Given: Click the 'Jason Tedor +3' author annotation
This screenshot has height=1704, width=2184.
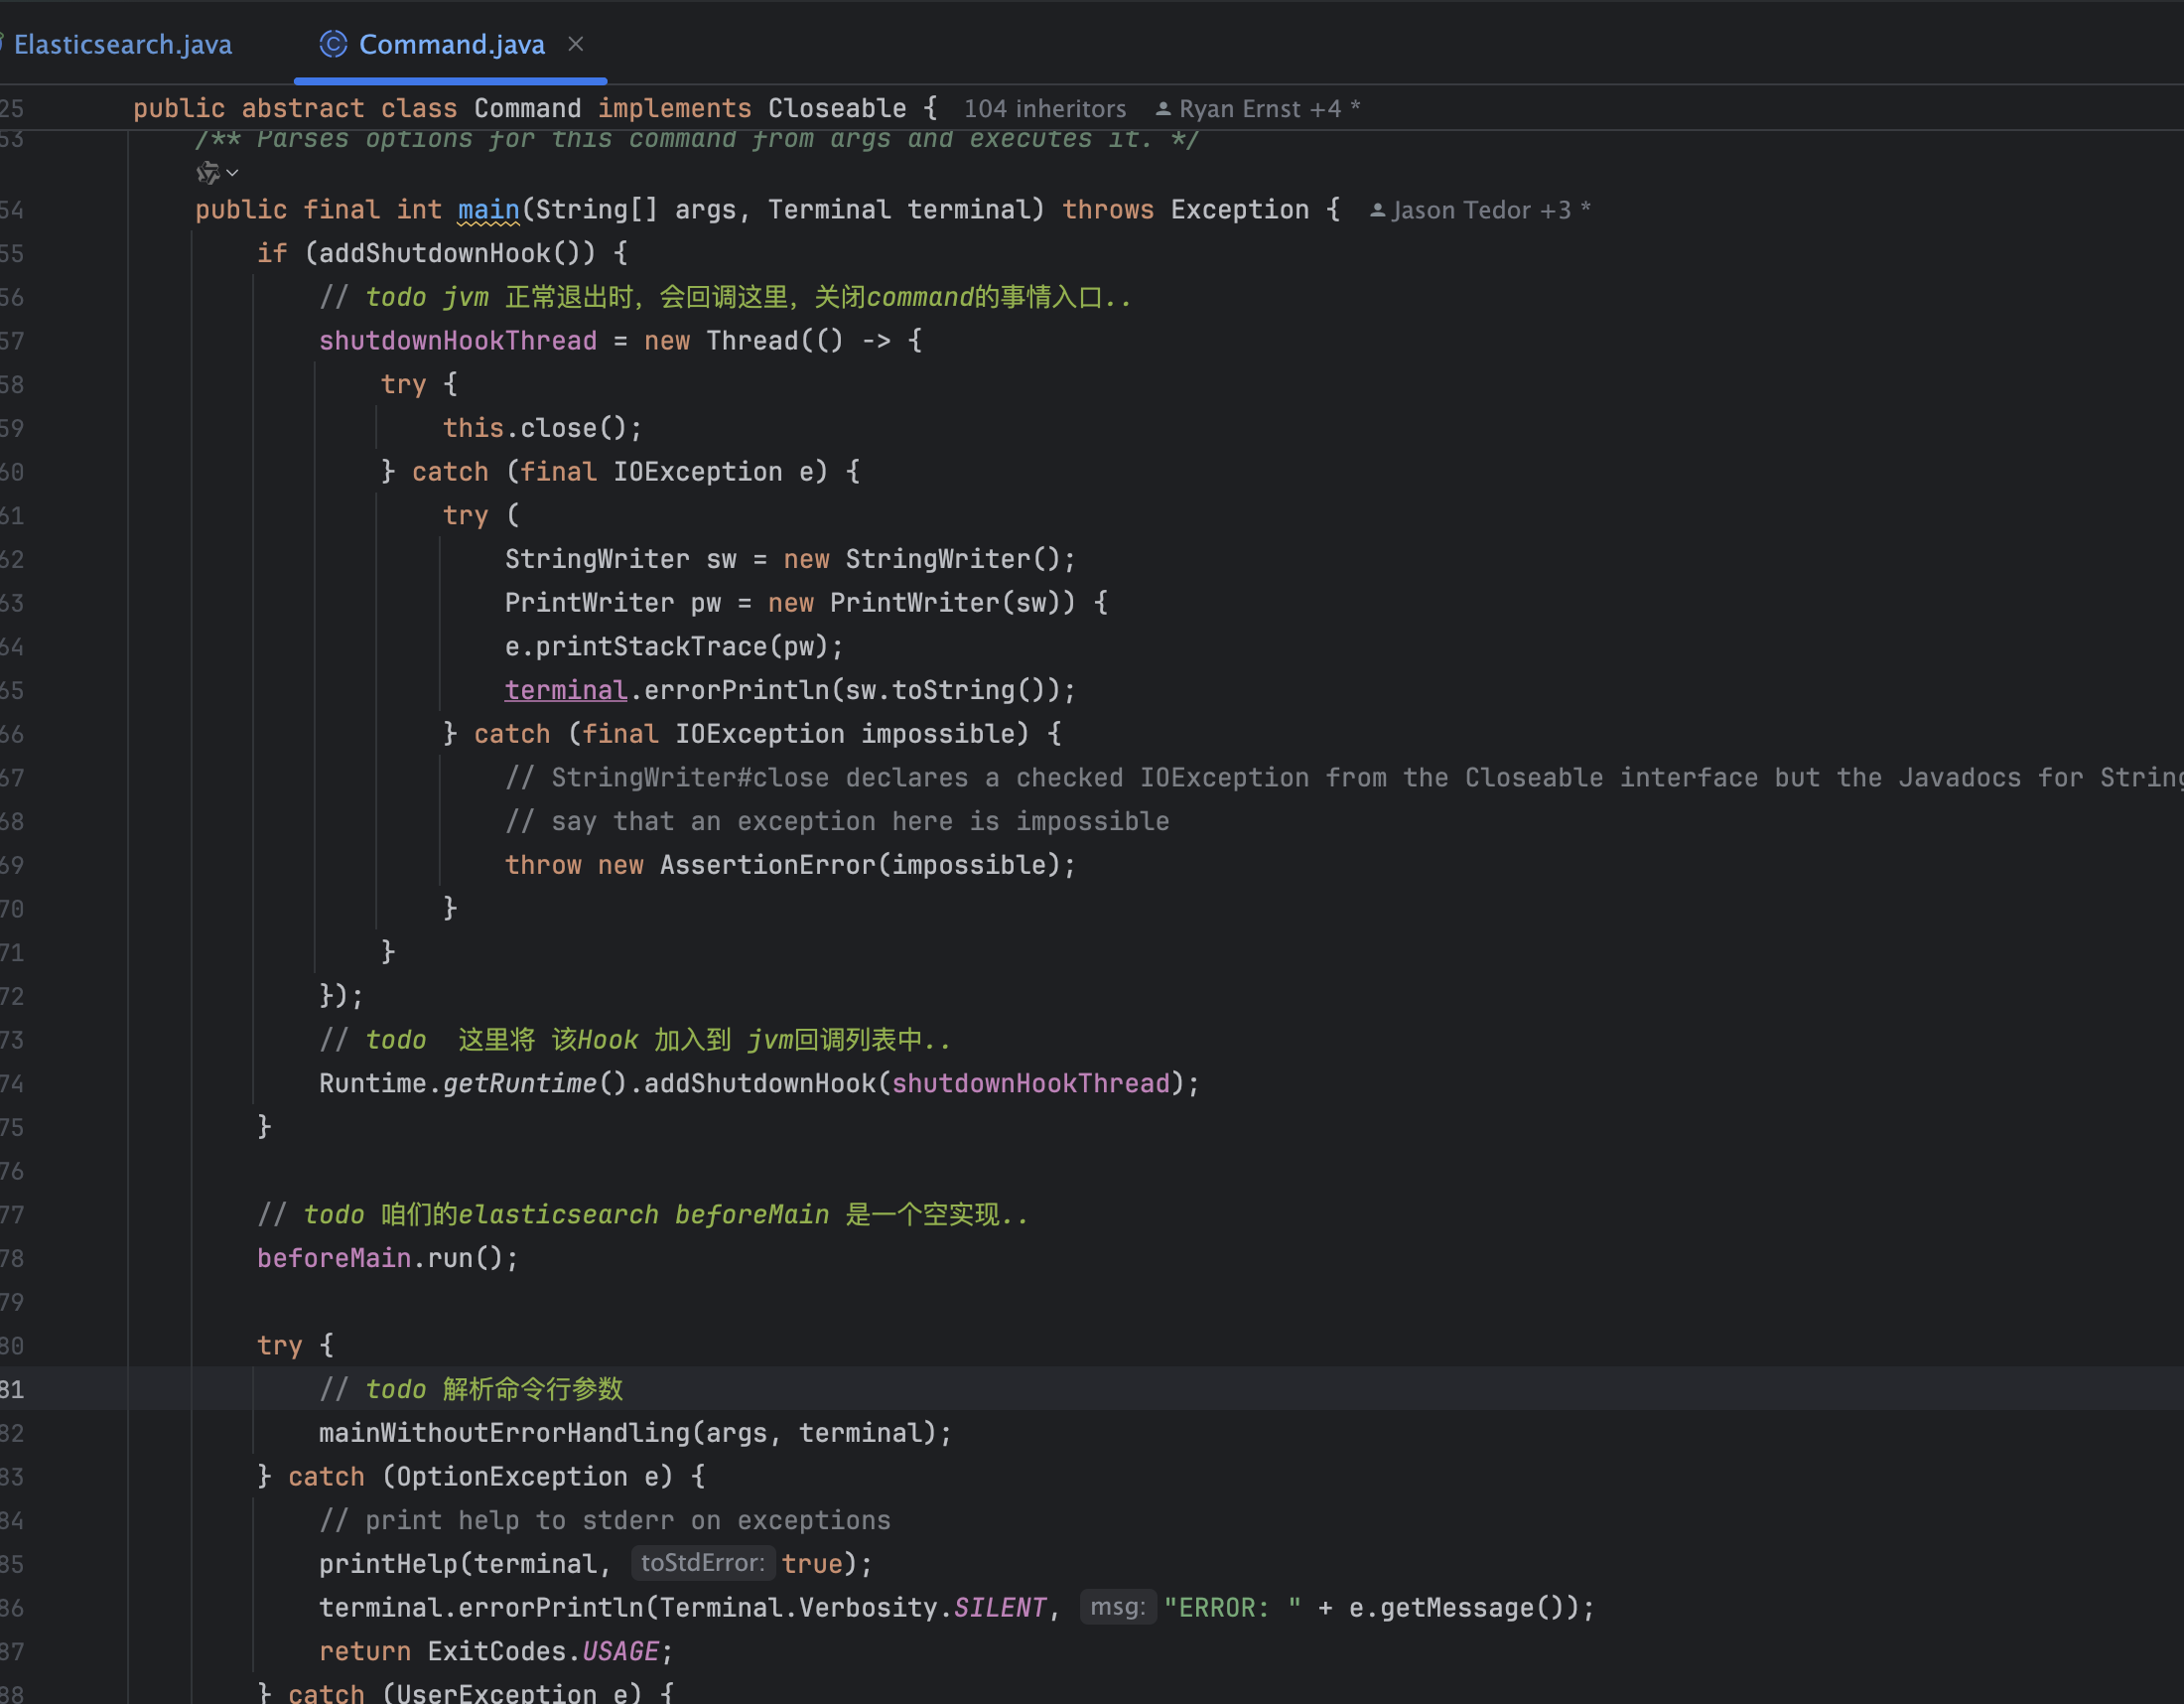Looking at the screenshot, I should pos(1481,210).
